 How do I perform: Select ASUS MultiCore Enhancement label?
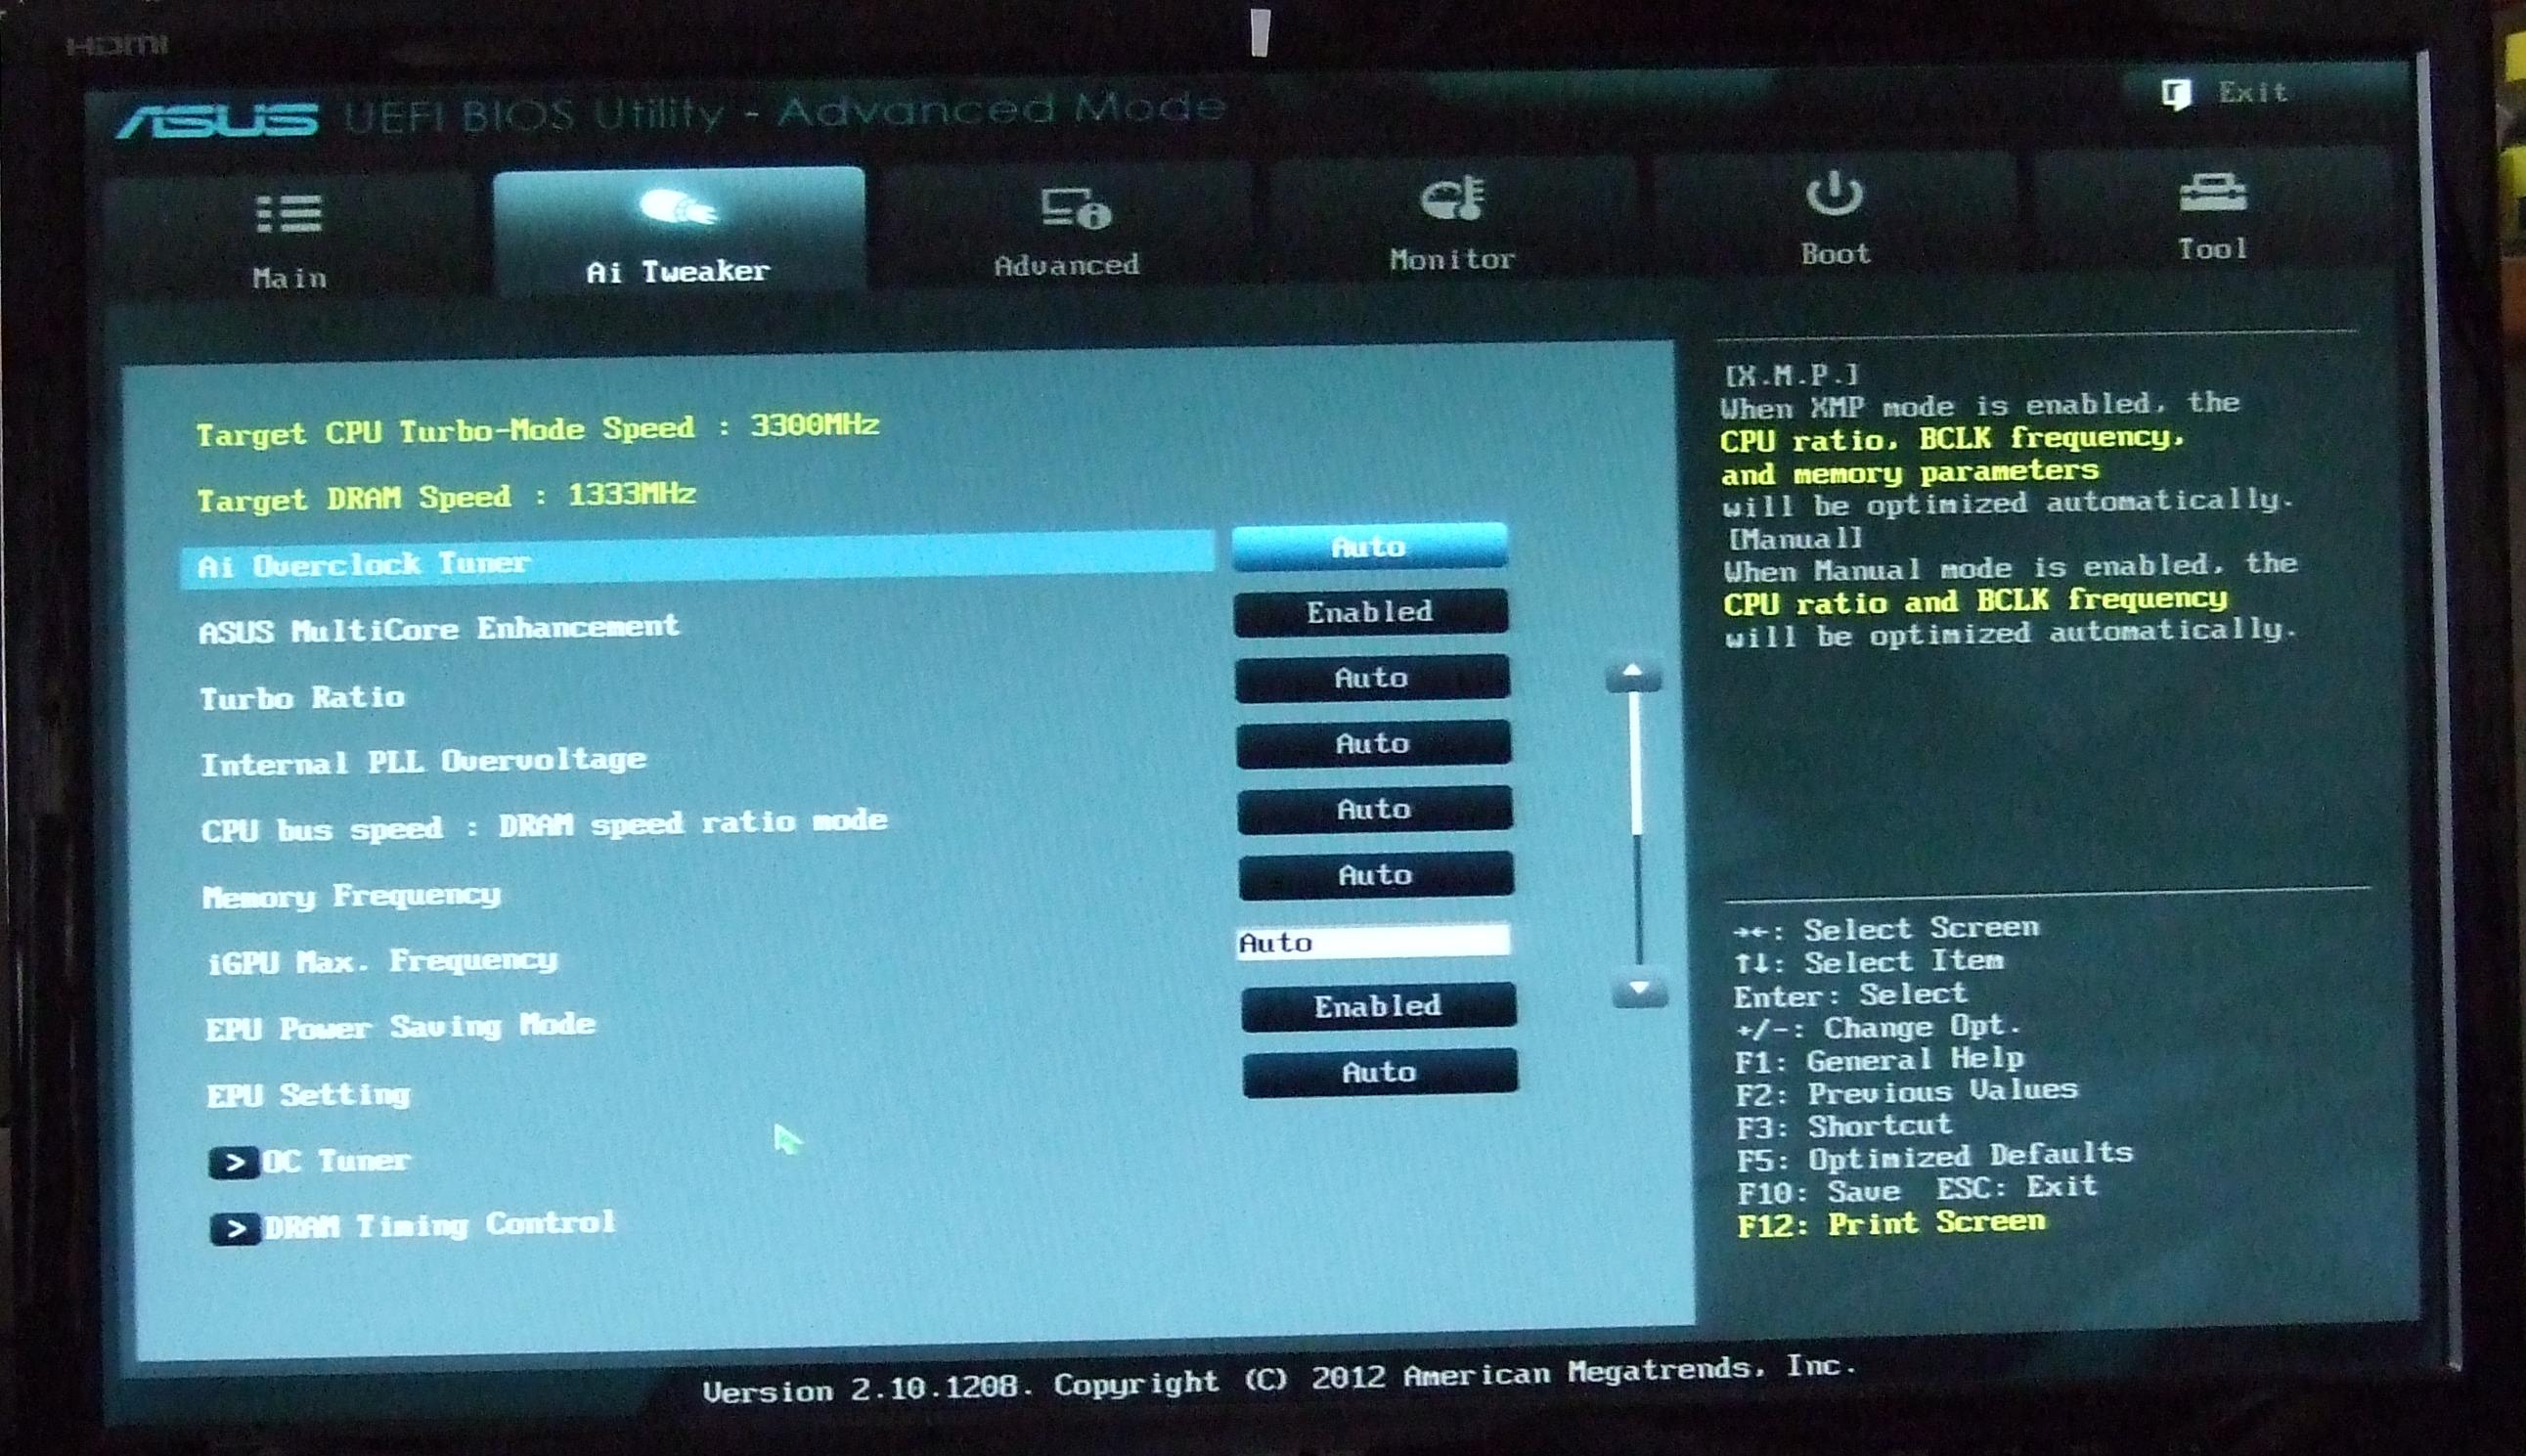439,629
